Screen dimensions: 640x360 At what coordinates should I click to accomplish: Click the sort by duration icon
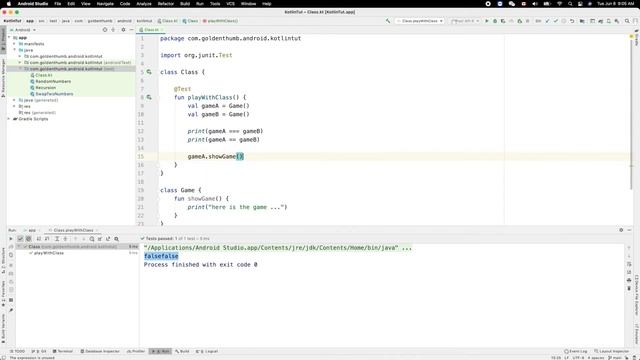[47, 239]
